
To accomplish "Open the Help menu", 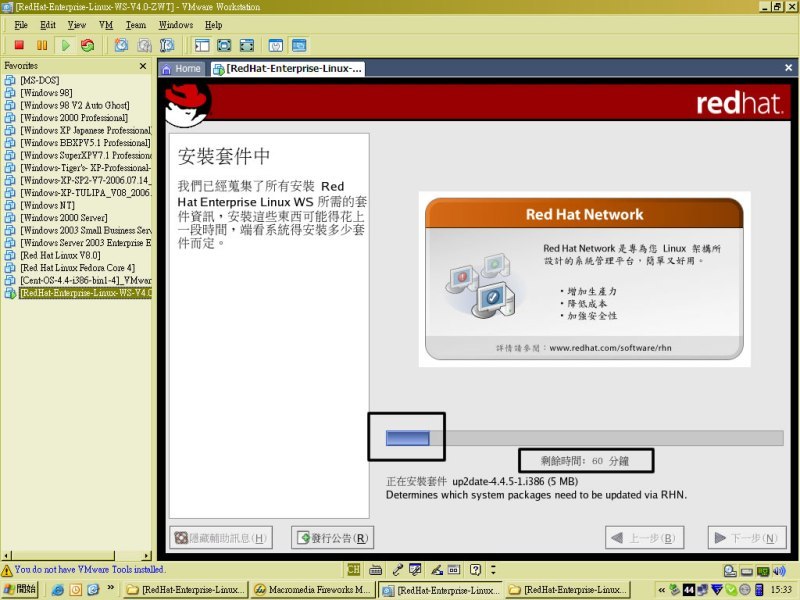I will tap(214, 25).
